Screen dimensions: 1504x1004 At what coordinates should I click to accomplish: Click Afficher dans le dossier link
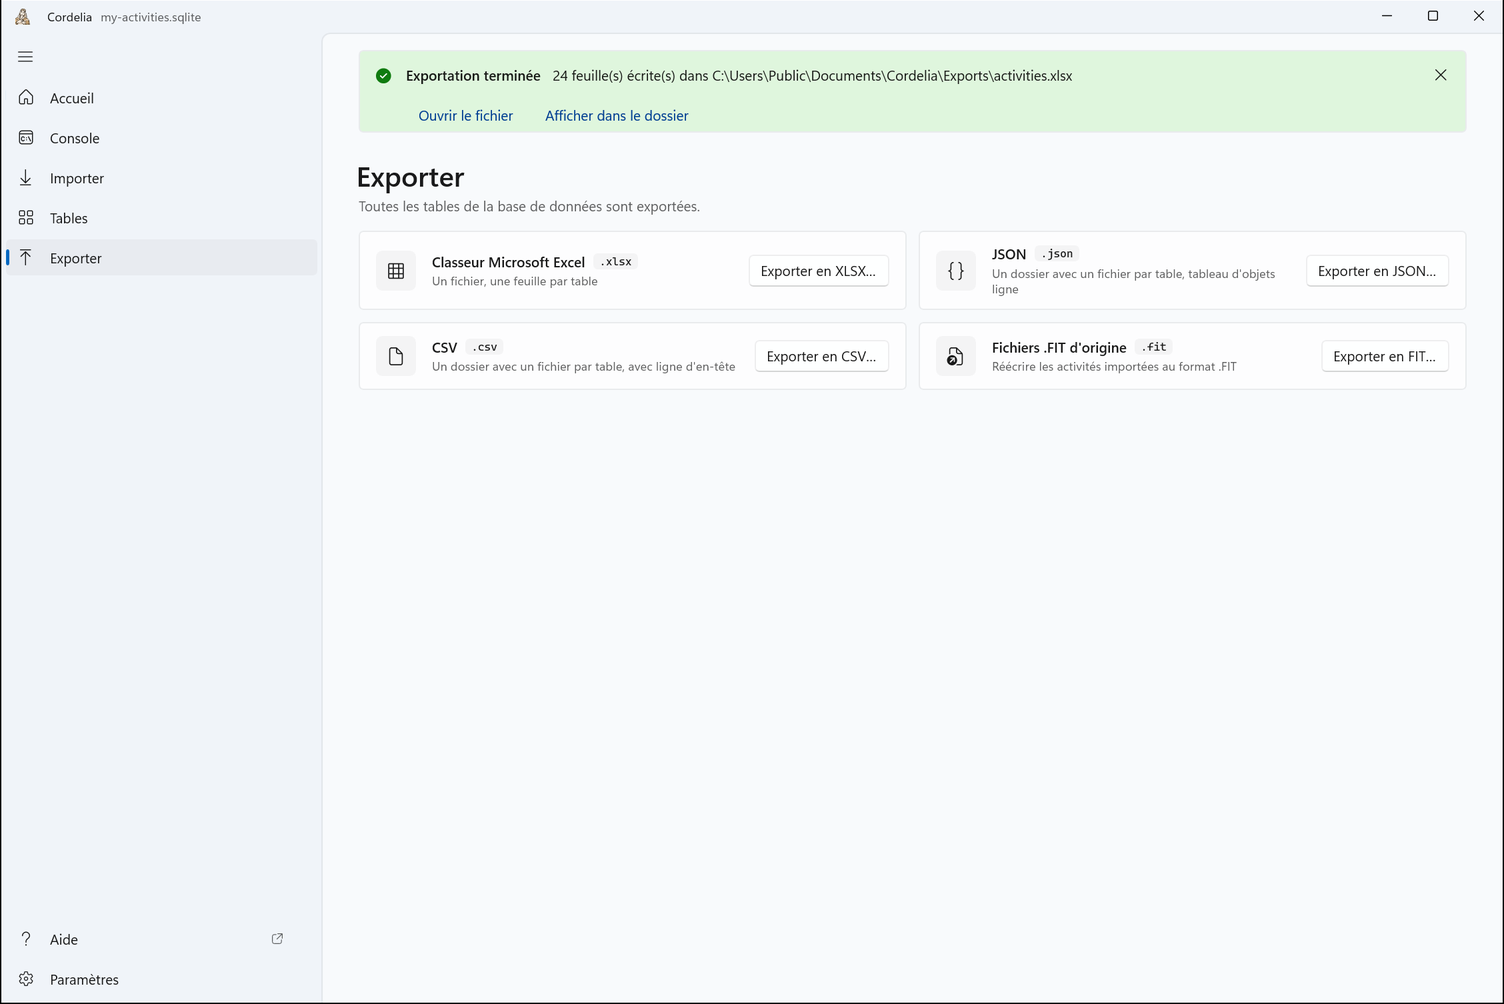pos(617,116)
